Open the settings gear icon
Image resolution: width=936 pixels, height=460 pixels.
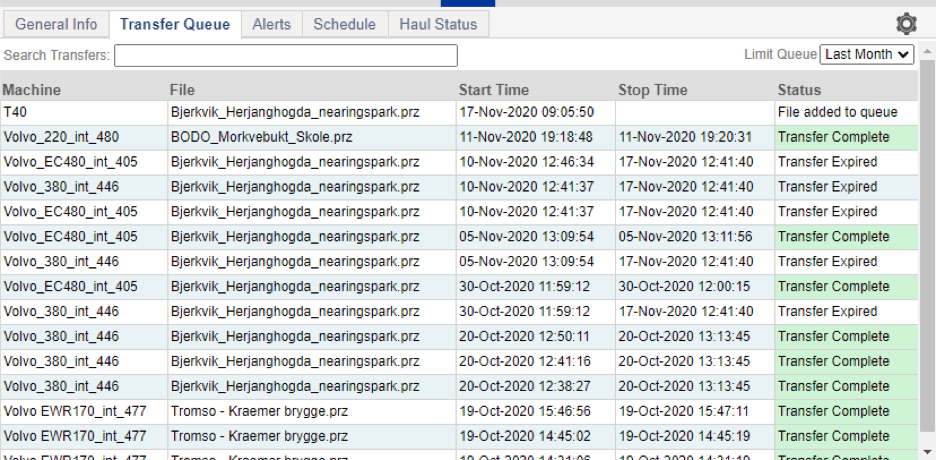coord(906,24)
